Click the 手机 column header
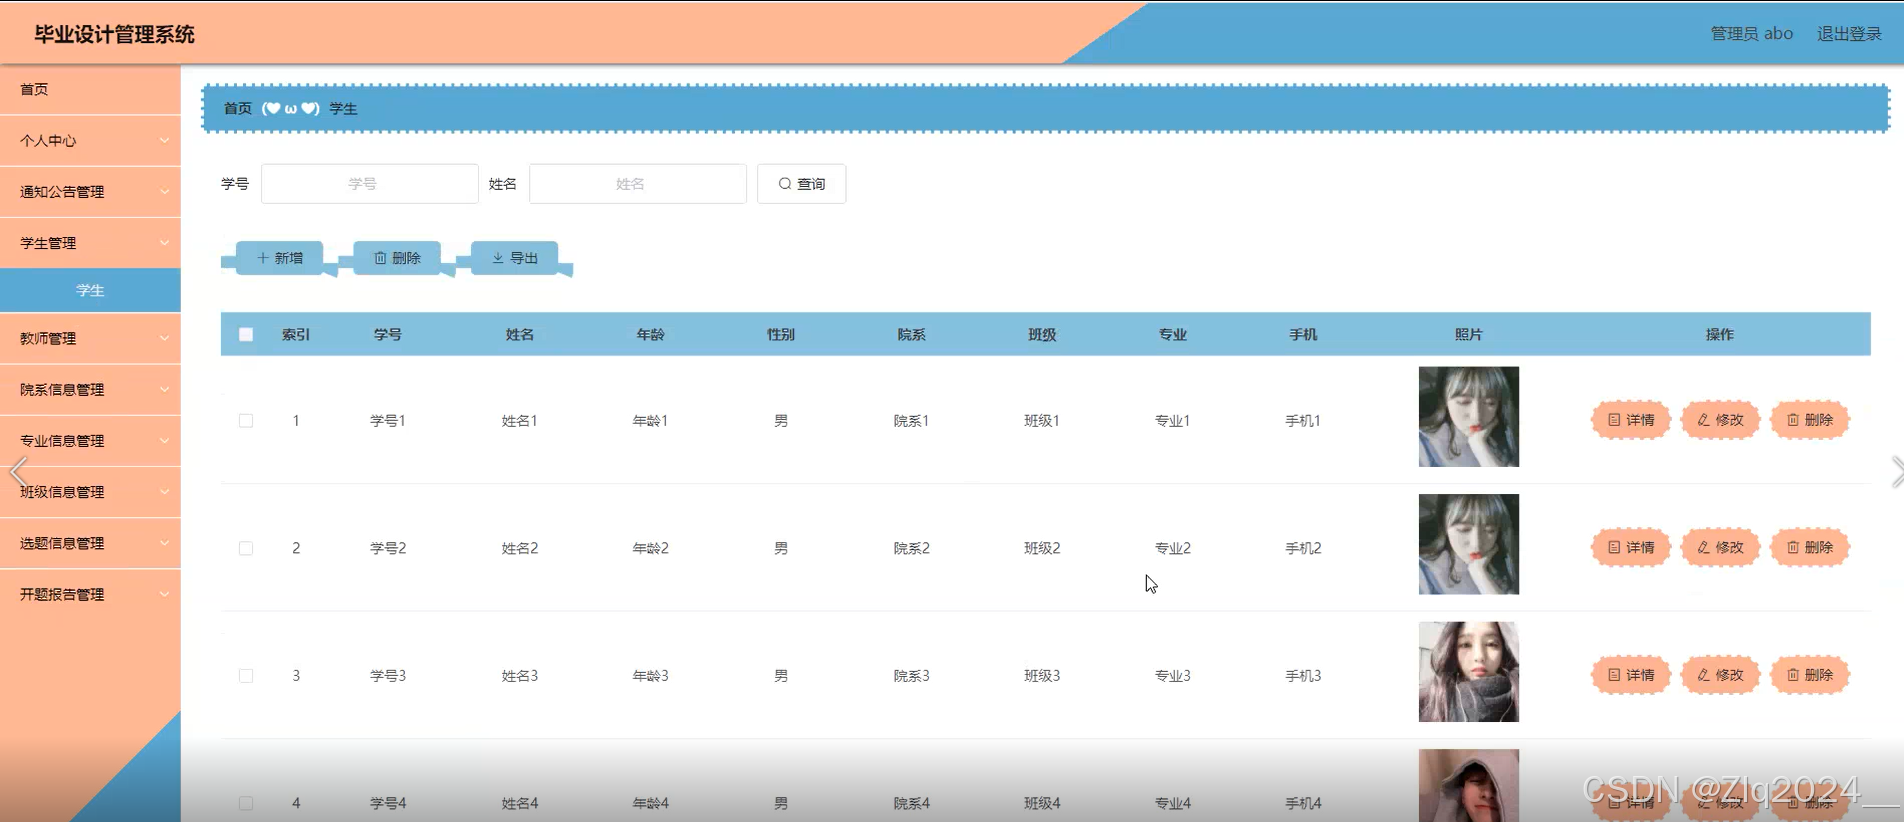Image resolution: width=1904 pixels, height=822 pixels. [1303, 335]
